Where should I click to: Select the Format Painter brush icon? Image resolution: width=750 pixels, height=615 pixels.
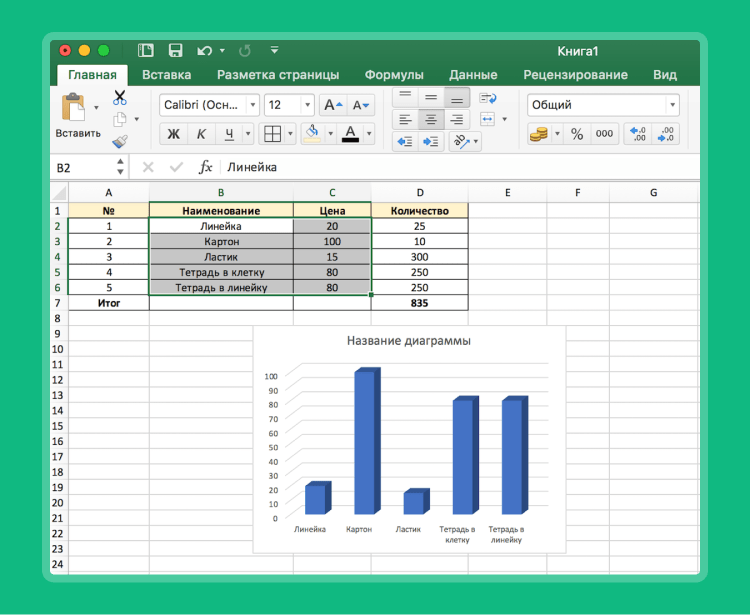pyautogui.click(x=120, y=142)
